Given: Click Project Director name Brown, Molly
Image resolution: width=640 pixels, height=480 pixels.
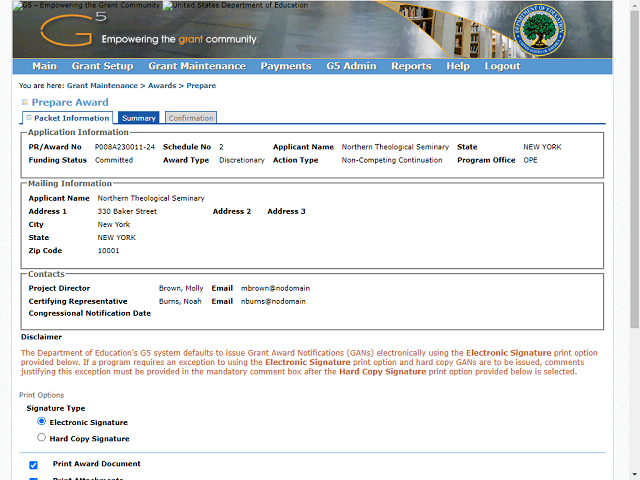Looking at the screenshot, I should click(181, 288).
